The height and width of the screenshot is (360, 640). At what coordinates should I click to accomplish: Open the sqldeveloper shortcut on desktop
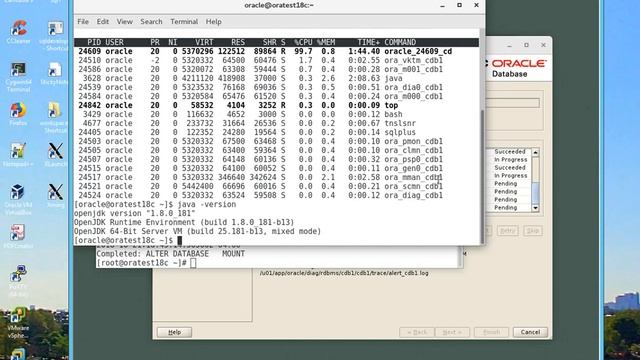pos(55,36)
